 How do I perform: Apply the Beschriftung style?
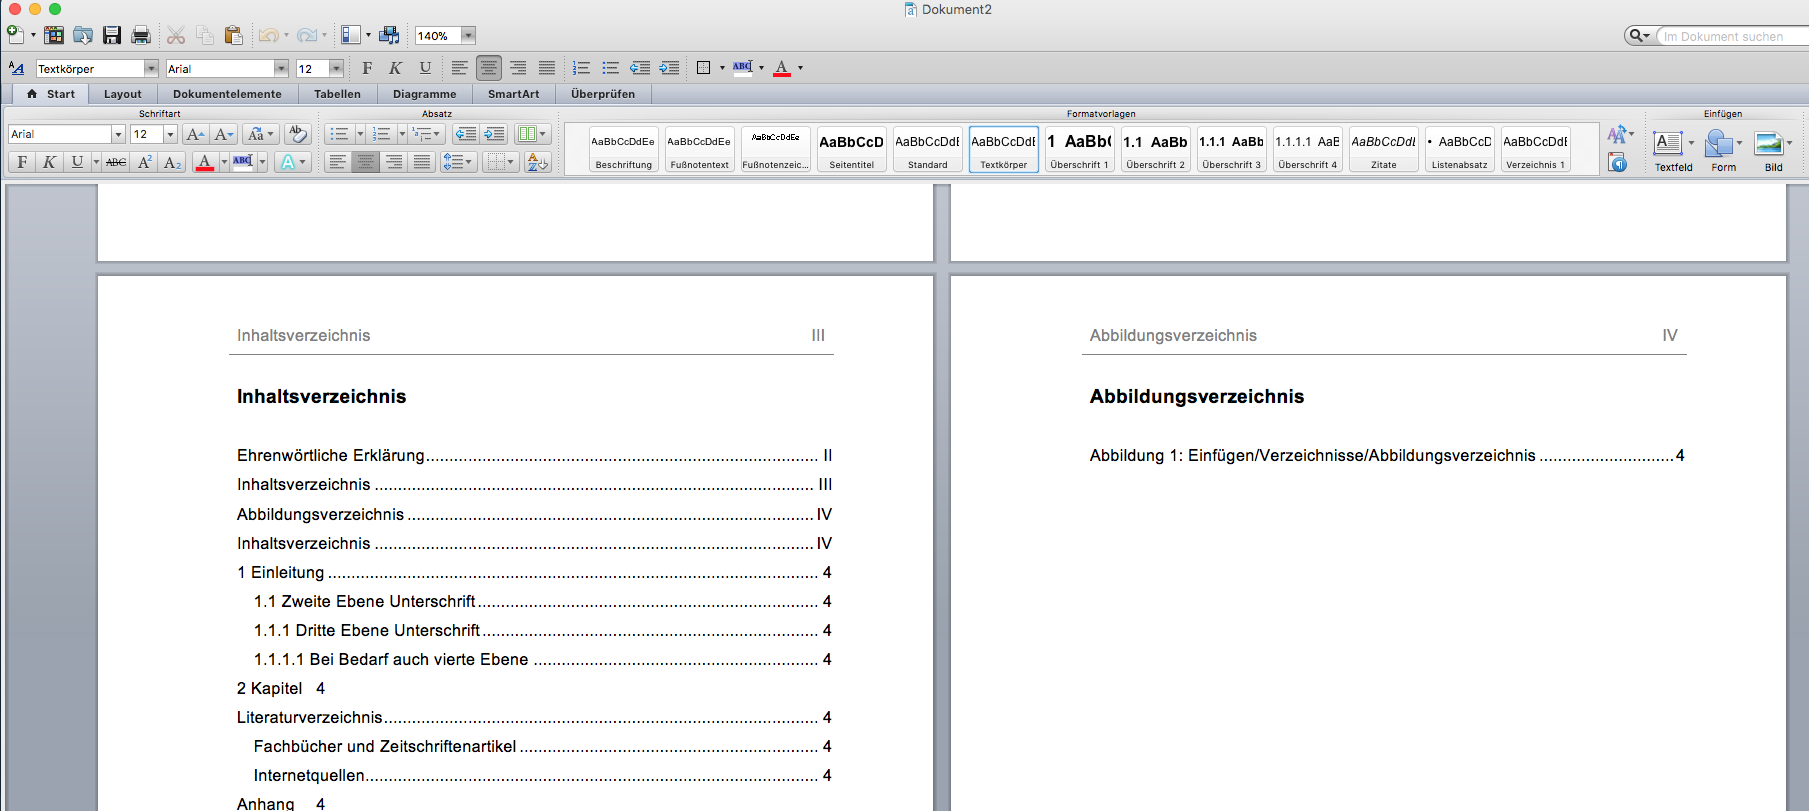624,149
